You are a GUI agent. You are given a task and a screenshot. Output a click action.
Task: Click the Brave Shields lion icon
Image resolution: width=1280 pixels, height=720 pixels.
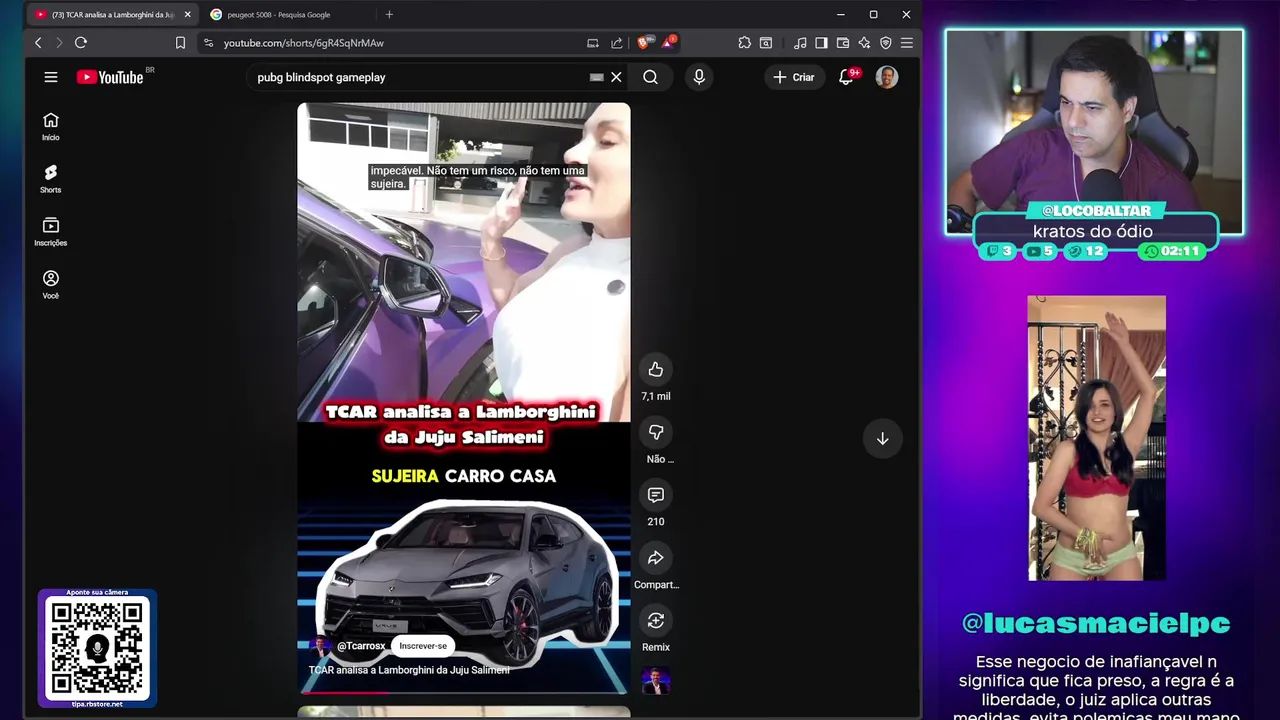(645, 42)
